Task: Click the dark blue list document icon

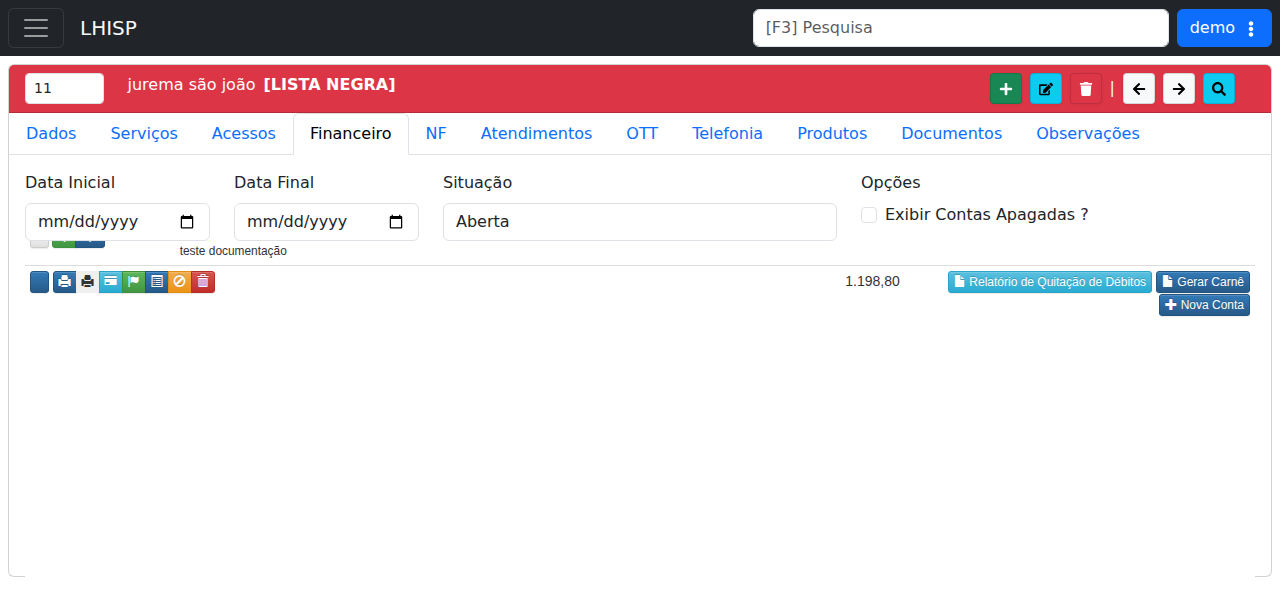Action: pos(156,282)
